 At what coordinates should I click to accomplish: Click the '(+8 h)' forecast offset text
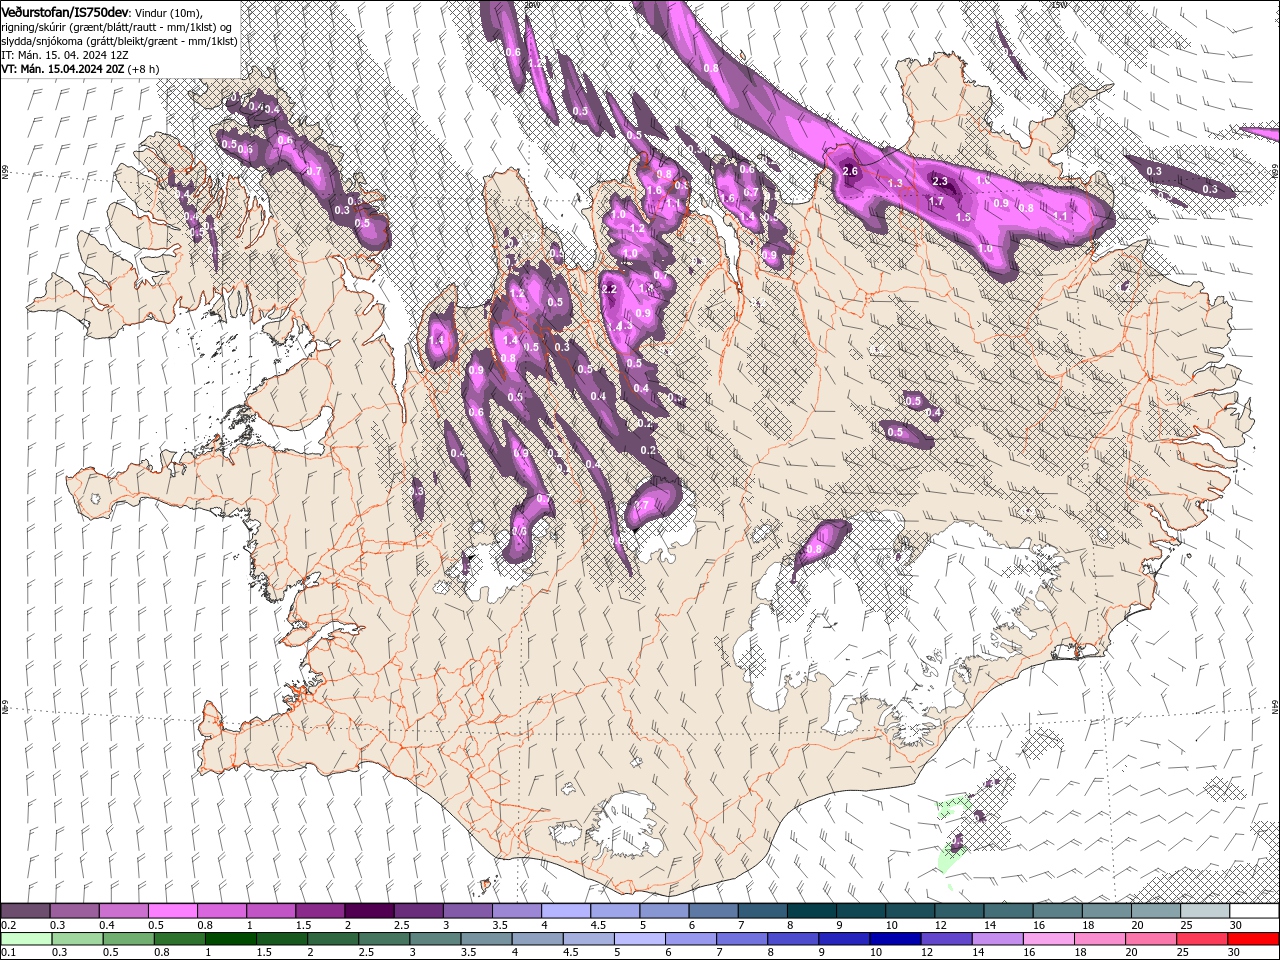point(144,69)
